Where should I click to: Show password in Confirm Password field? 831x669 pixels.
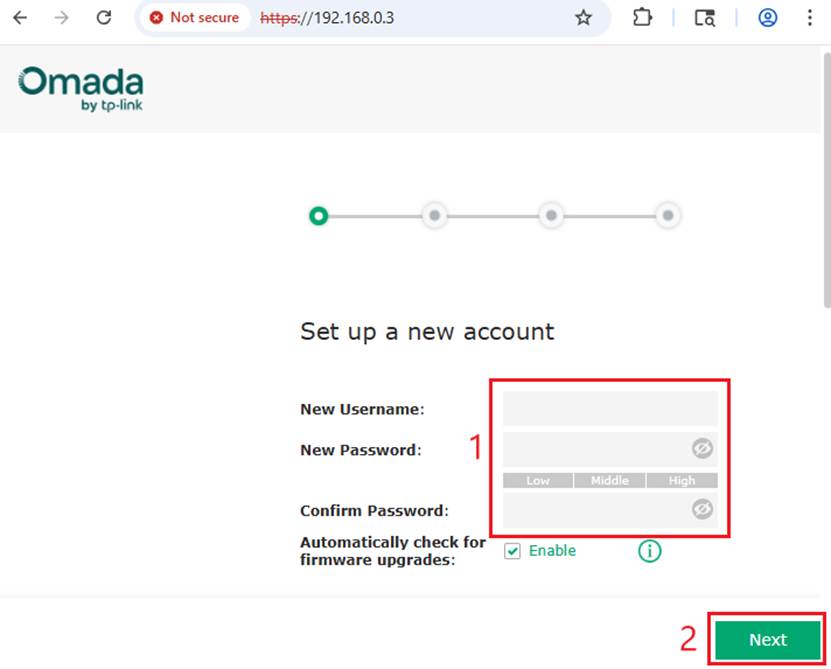tap(702, 510)
